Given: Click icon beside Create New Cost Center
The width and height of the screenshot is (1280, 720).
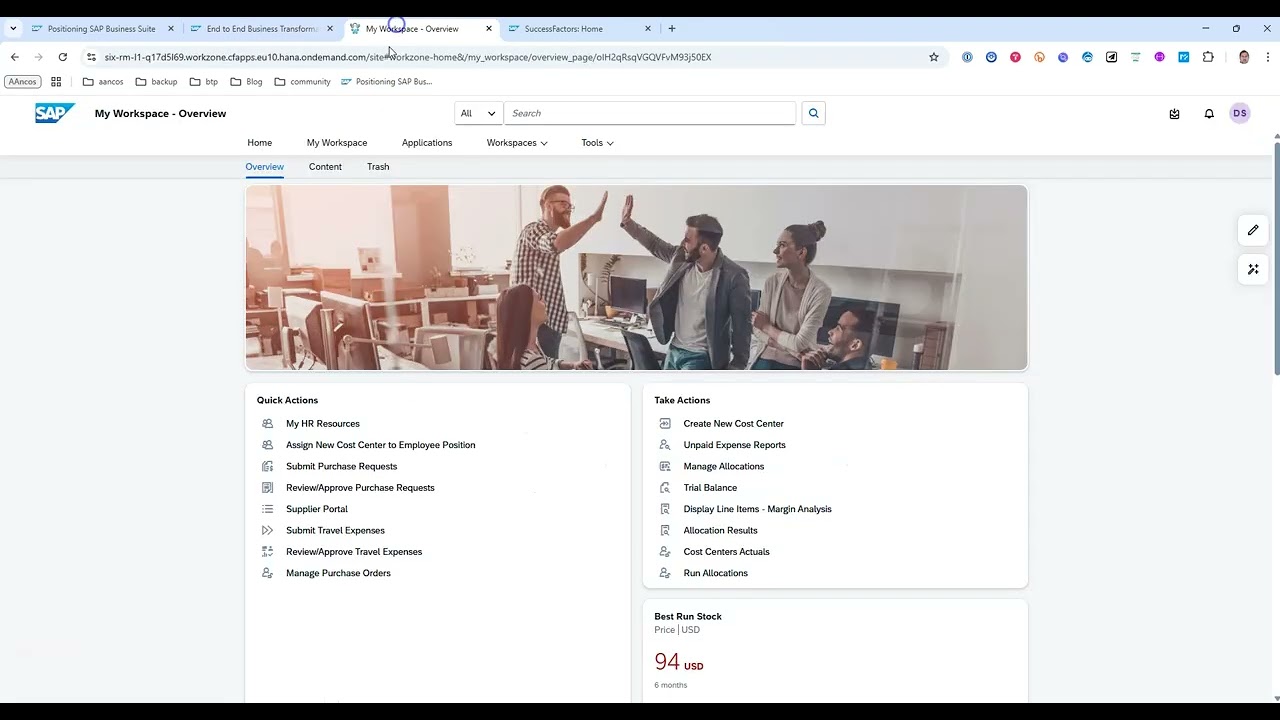Looking at the screenshot, I should (x=665, y=424).
